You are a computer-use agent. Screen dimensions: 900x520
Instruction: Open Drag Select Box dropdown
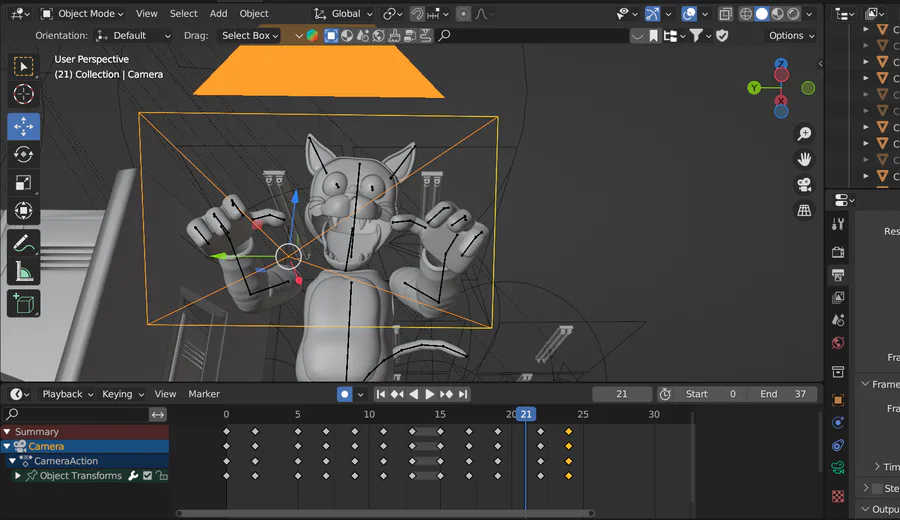coord(249,36)
